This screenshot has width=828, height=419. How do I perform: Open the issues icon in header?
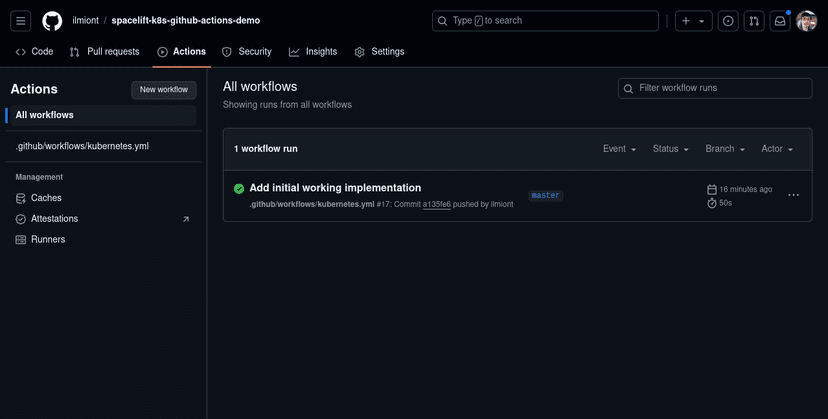point(728,21)
